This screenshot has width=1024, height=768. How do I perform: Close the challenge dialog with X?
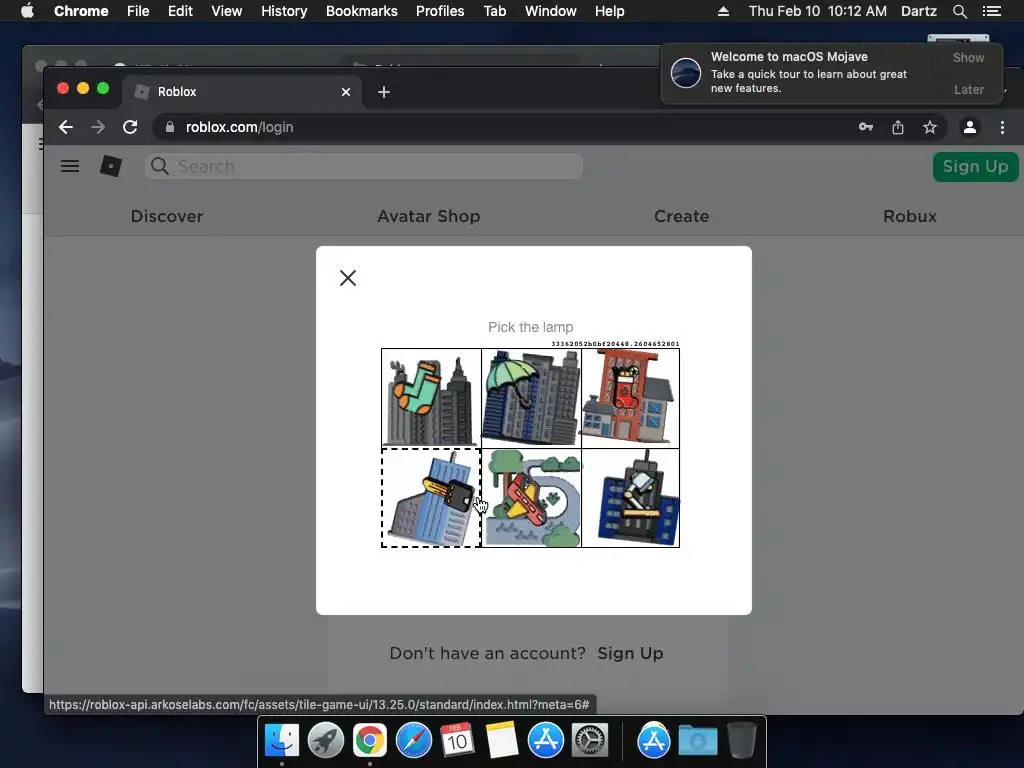348,278
